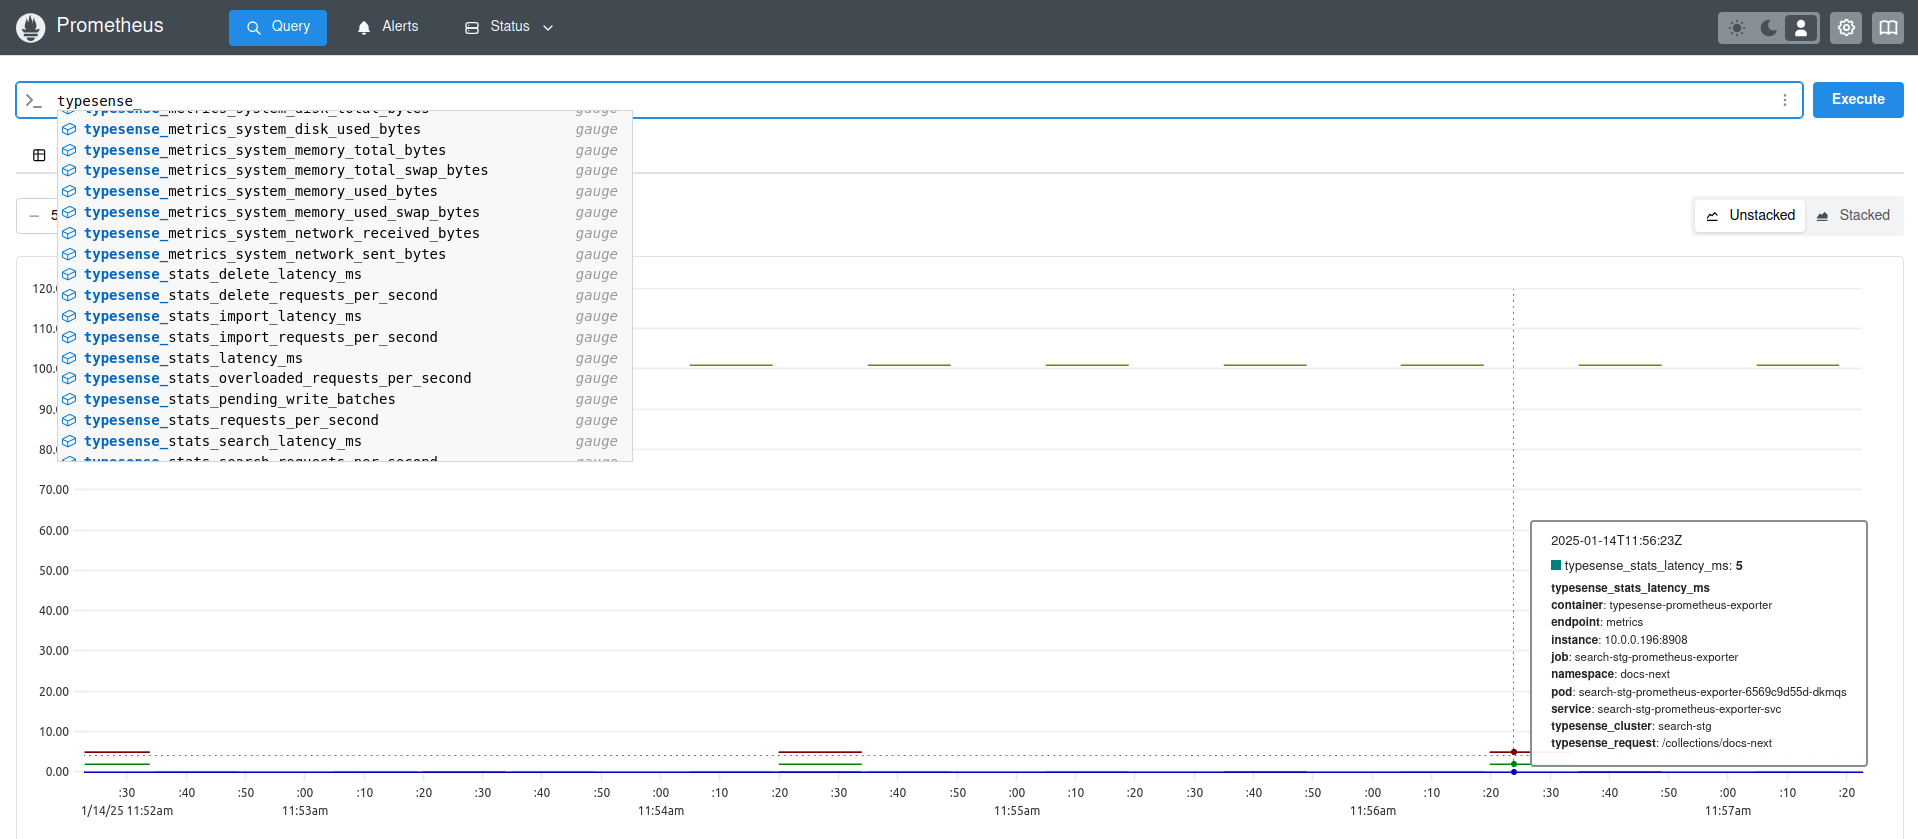Select the Stacked graph mode
Screen dimensions: 1918x839
click(x=1853, y=215)
